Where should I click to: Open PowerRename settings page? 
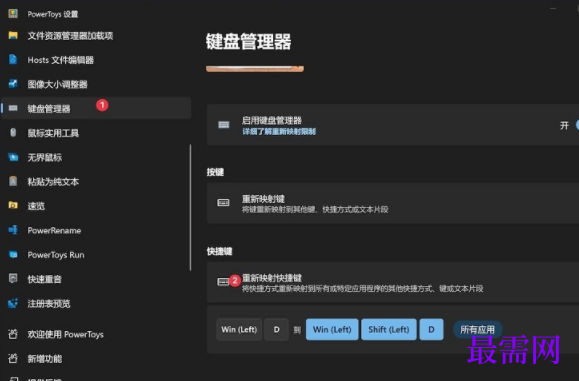pyautogui.click(x=96, y=230)
